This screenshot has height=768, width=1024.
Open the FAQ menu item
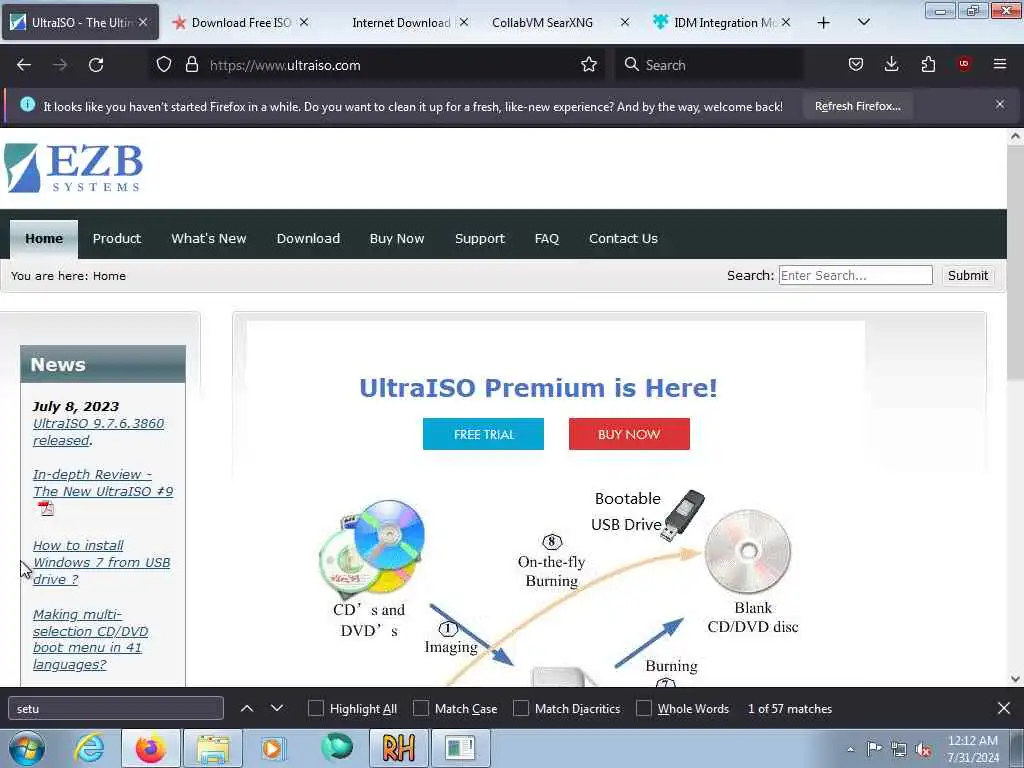[547, 238]
